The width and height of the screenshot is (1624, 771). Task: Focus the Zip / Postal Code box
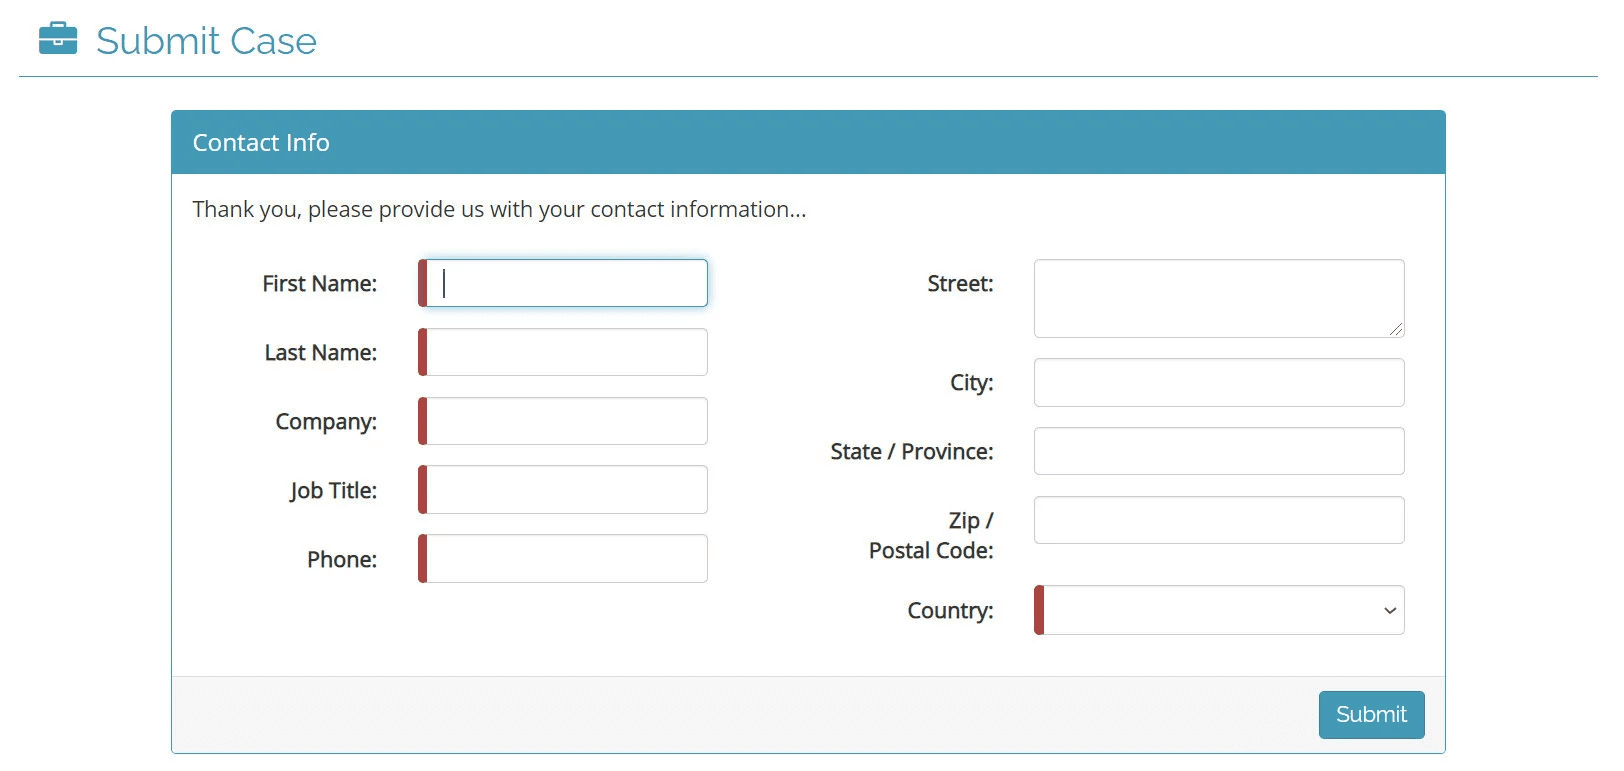pos(1218,520)
